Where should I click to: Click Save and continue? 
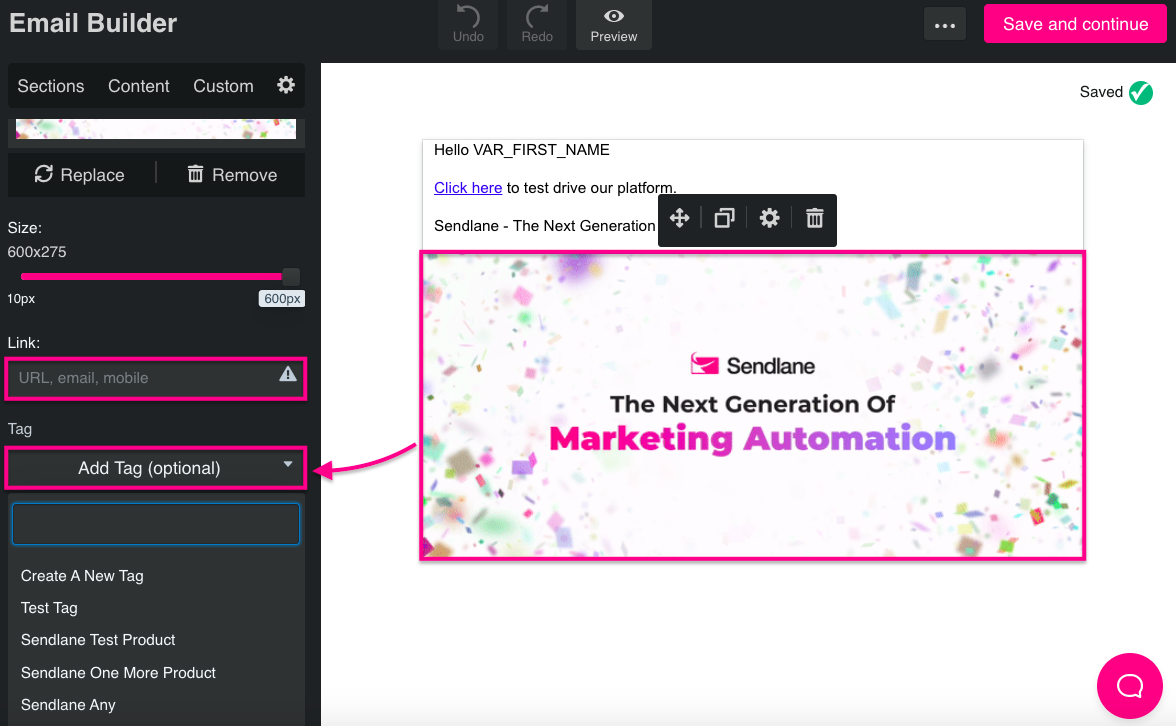tap(1075, 24)
